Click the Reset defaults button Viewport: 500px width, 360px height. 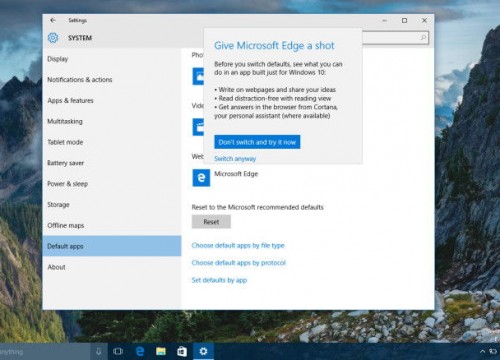pos(211,222)
